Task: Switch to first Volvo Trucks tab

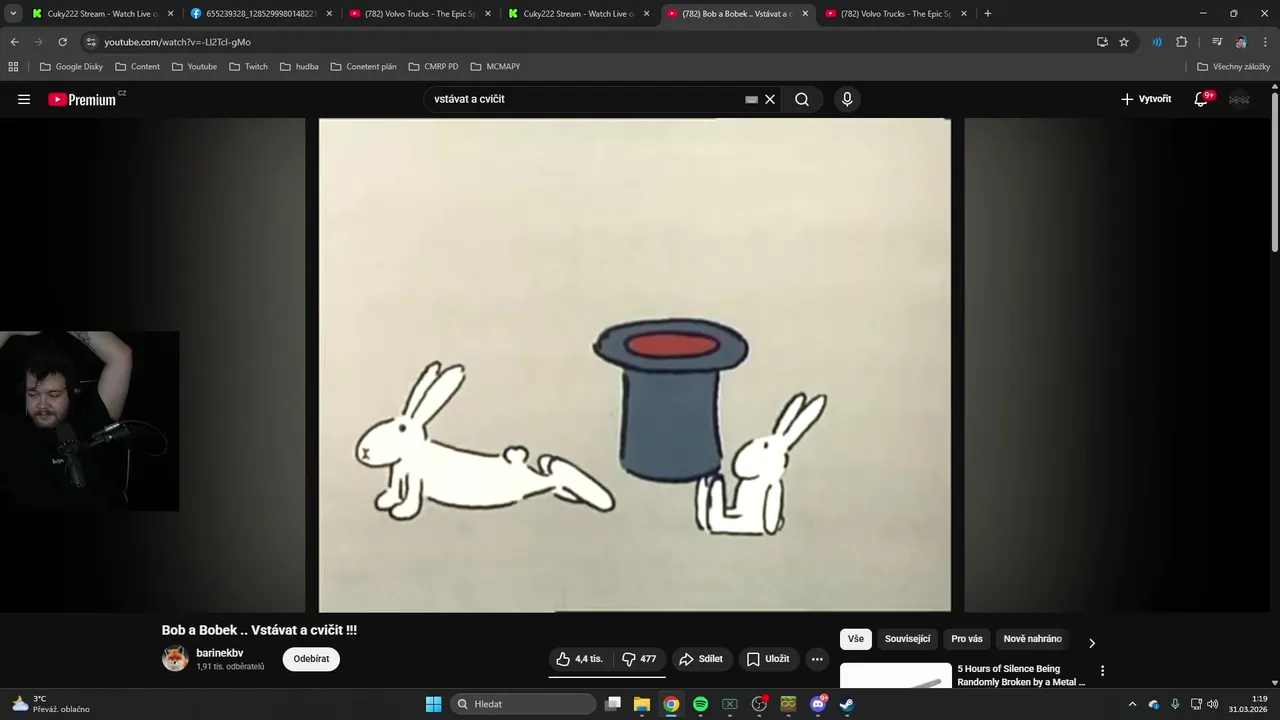Action: [420, 14]
